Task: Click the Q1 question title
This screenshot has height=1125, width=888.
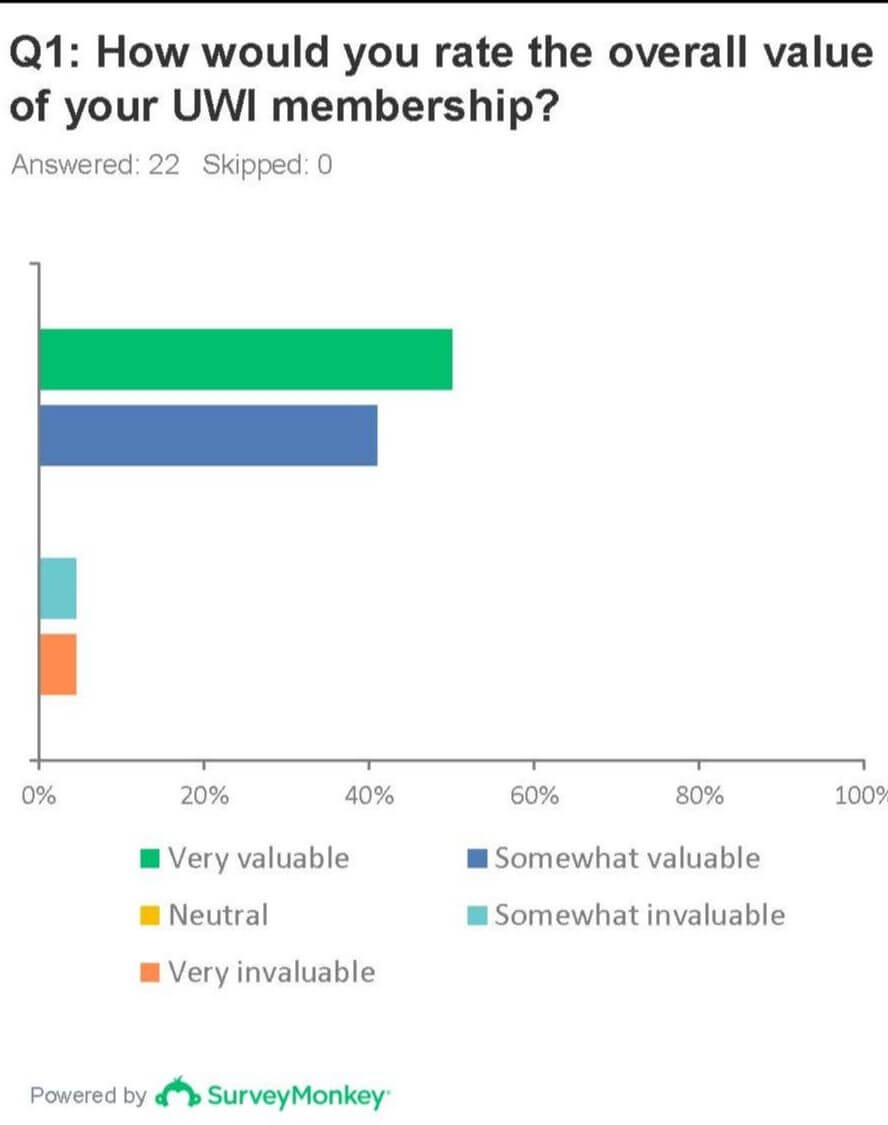Action: click(440, 79)
